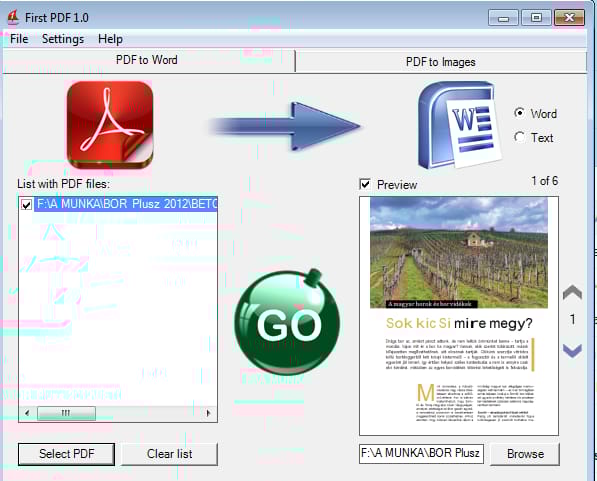Click the Select PDF button
This screenshot has height=481, width=597.
(x=66, y=454)
